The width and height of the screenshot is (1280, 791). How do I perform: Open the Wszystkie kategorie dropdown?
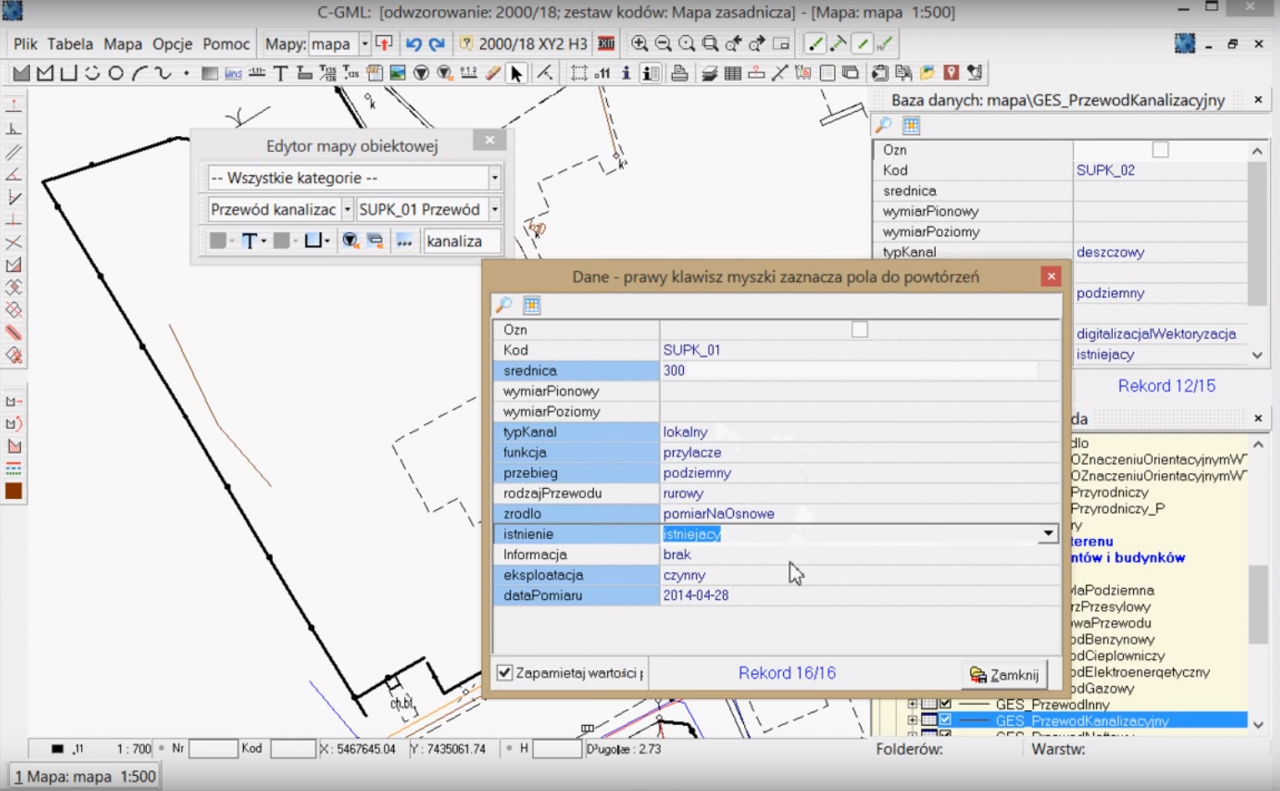click(x=494, y=178)
